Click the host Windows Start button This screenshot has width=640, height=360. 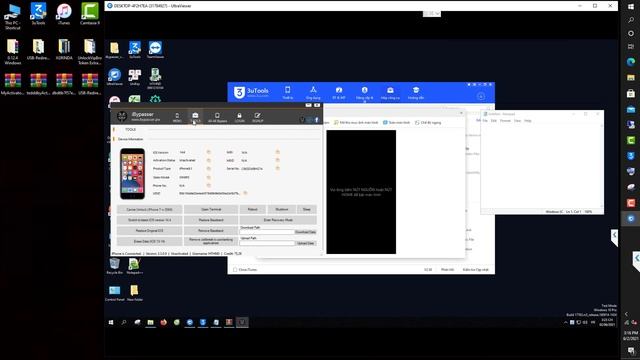click(x=631, y=7)
